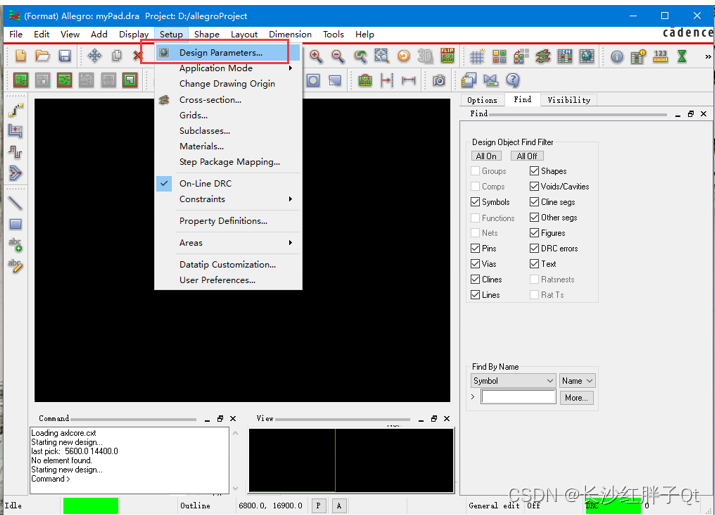The height and width of the screenshot is (515, 715).
Task: Click the Zoom Fit icon
Action: pos(382,56)
